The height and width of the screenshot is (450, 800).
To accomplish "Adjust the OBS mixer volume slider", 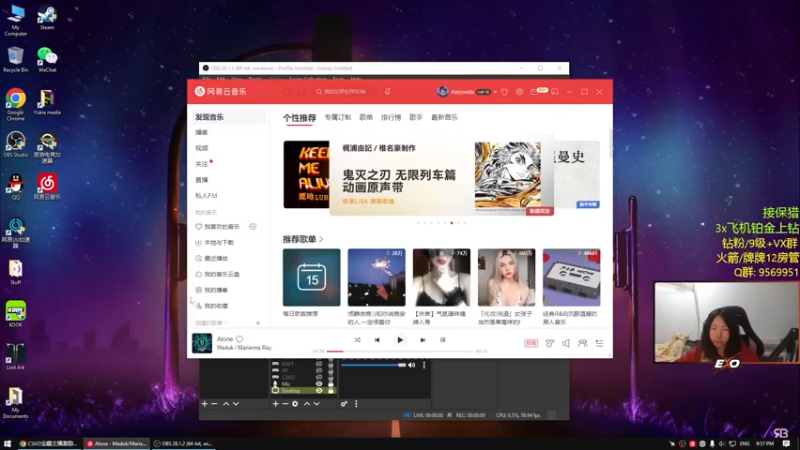I will click(373, 365).
